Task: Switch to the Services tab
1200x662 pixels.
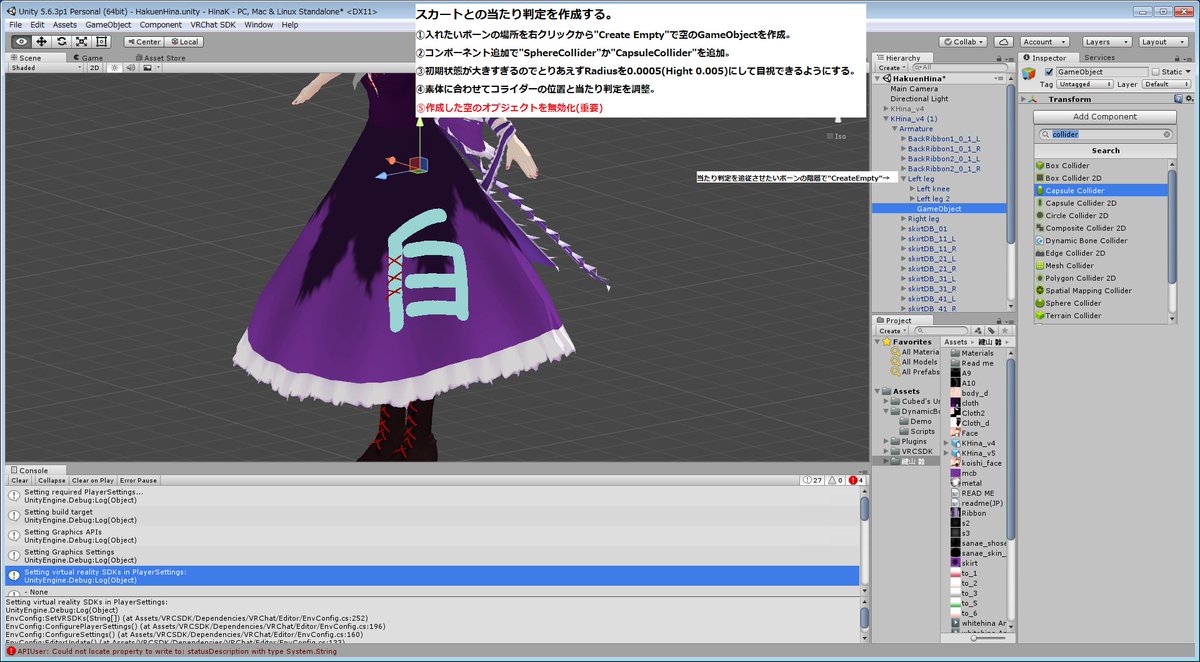Action: [1099, 58]
